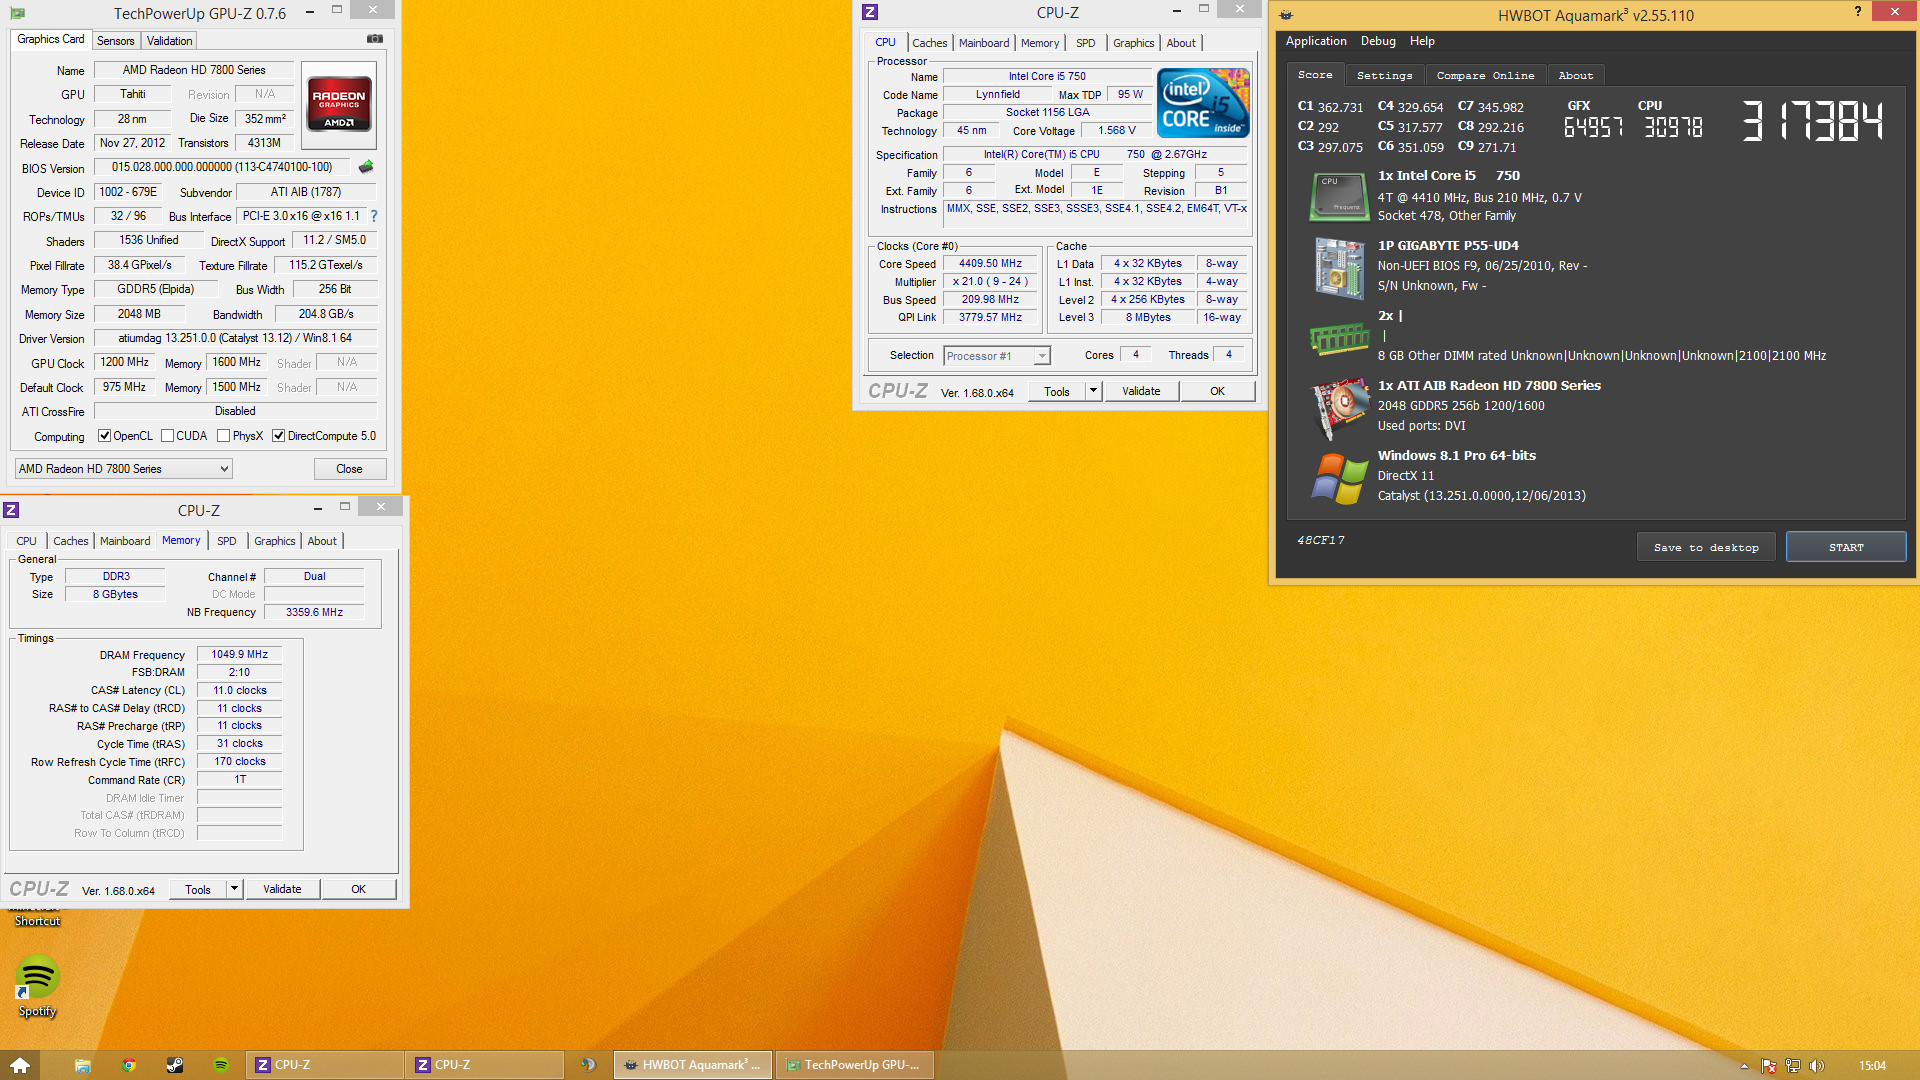Click the Radeon Graphics logo in GPU-Z

click(x=339, y=104)
